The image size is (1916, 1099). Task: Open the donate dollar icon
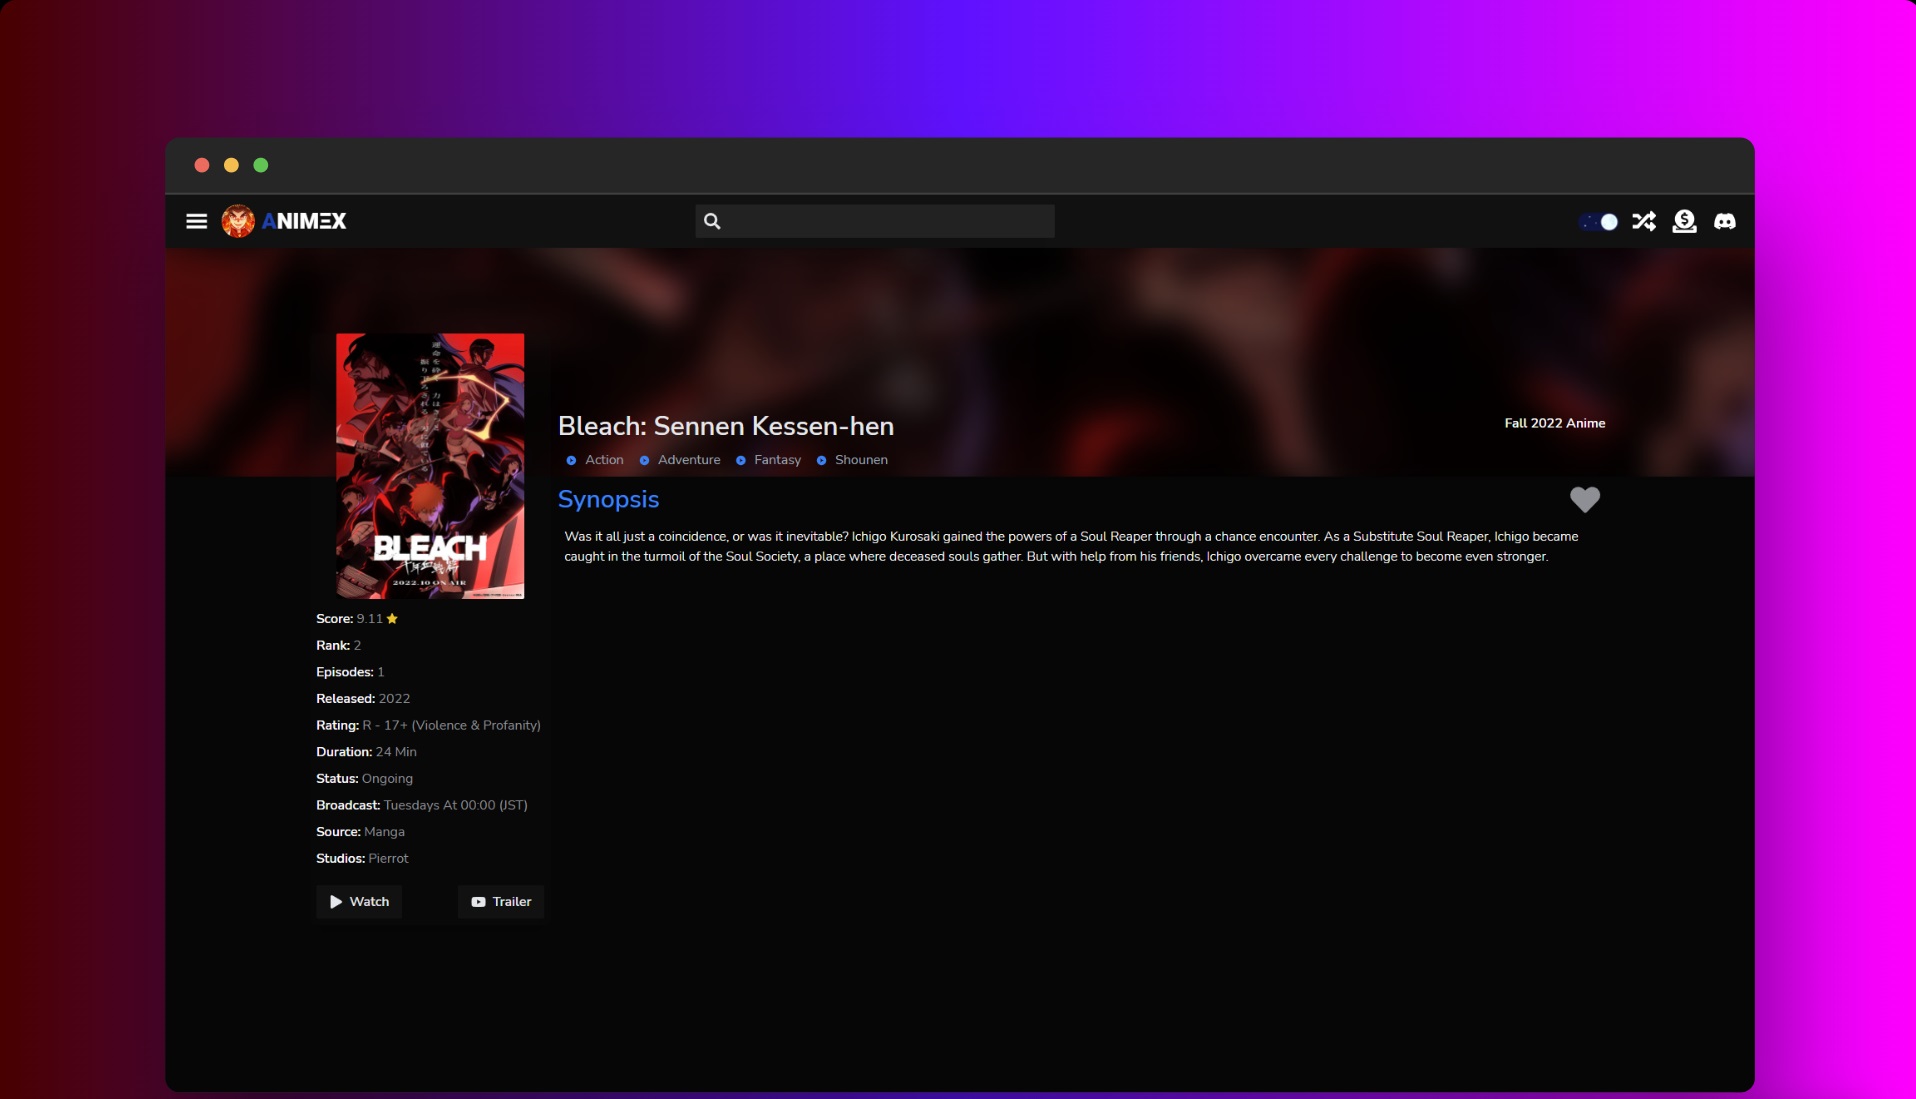pos(1684,221)
